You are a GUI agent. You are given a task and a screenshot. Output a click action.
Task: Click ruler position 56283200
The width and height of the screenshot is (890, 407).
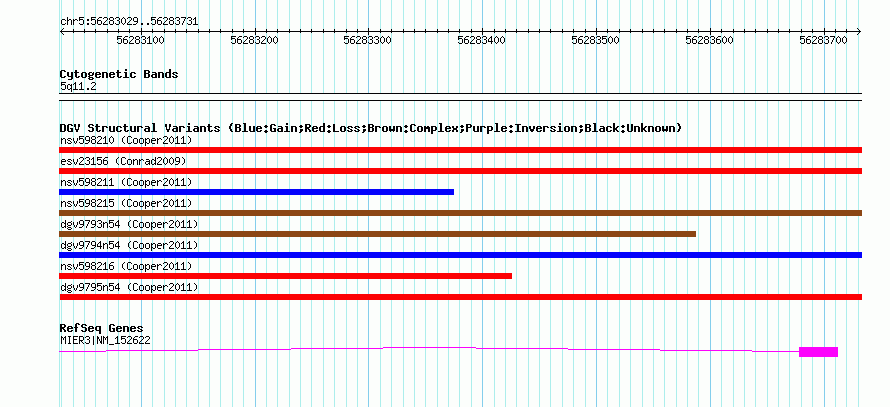coord(254,40)
